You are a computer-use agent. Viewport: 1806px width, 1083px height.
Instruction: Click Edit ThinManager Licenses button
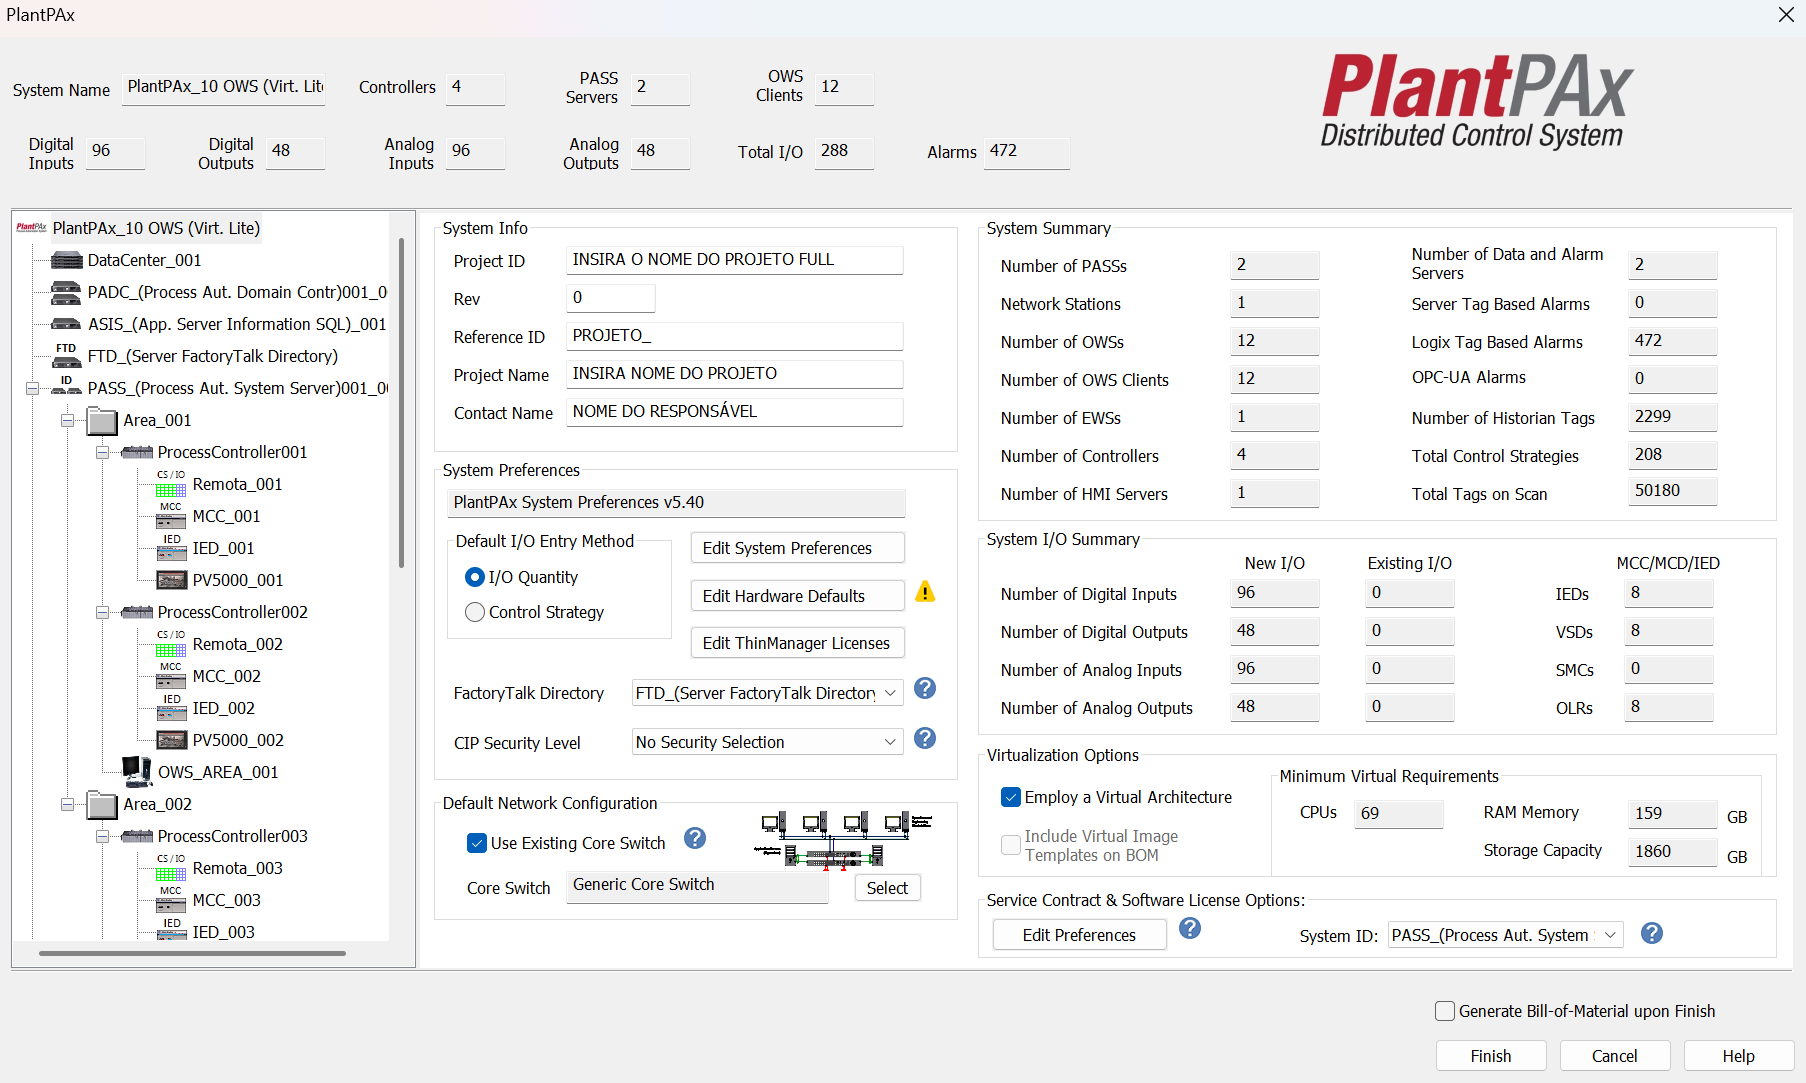coord(797,643)
